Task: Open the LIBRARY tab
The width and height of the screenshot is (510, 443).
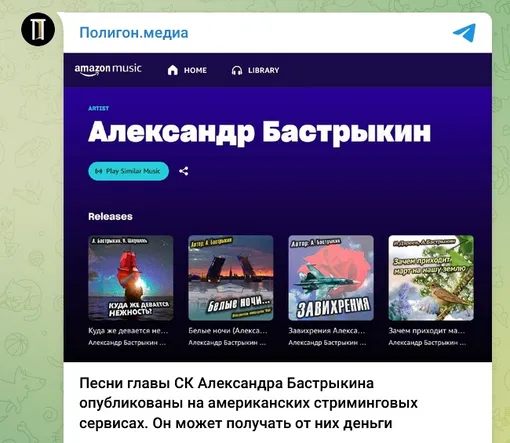Action: click(255, 70)
